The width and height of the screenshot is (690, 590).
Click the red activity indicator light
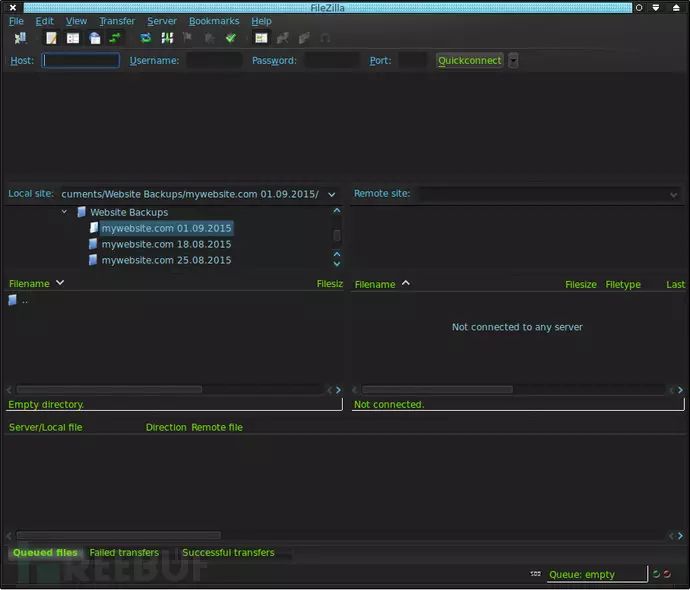click(667, 574)
